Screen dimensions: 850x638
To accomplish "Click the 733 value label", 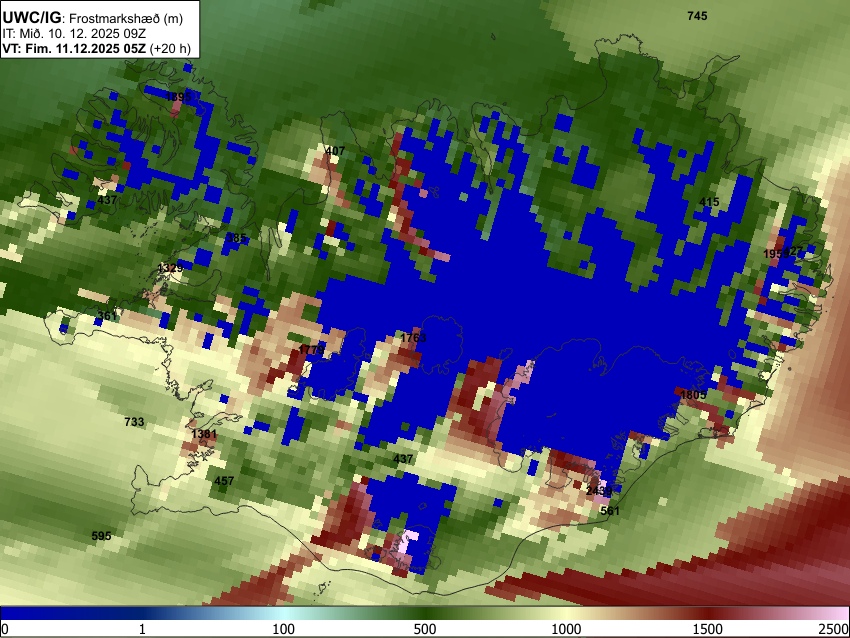I will (134, 422).
